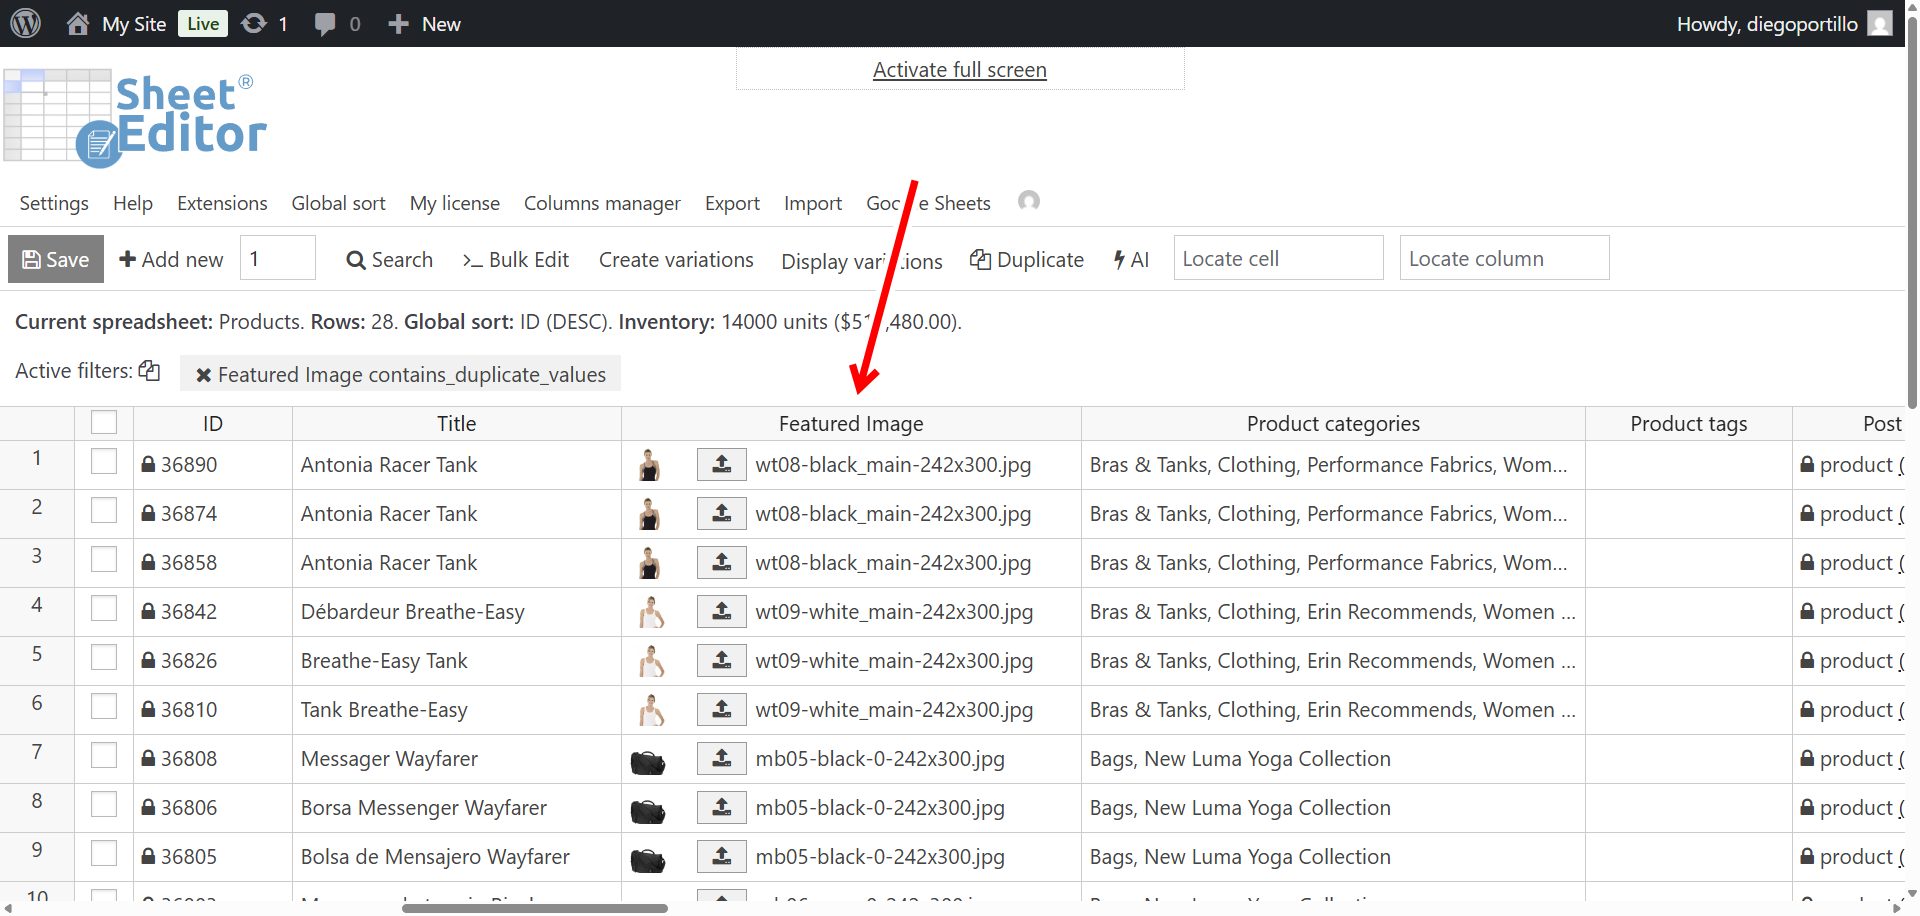
Task: Click upload image icon for Messager Wayfarer
Action: 721,759
